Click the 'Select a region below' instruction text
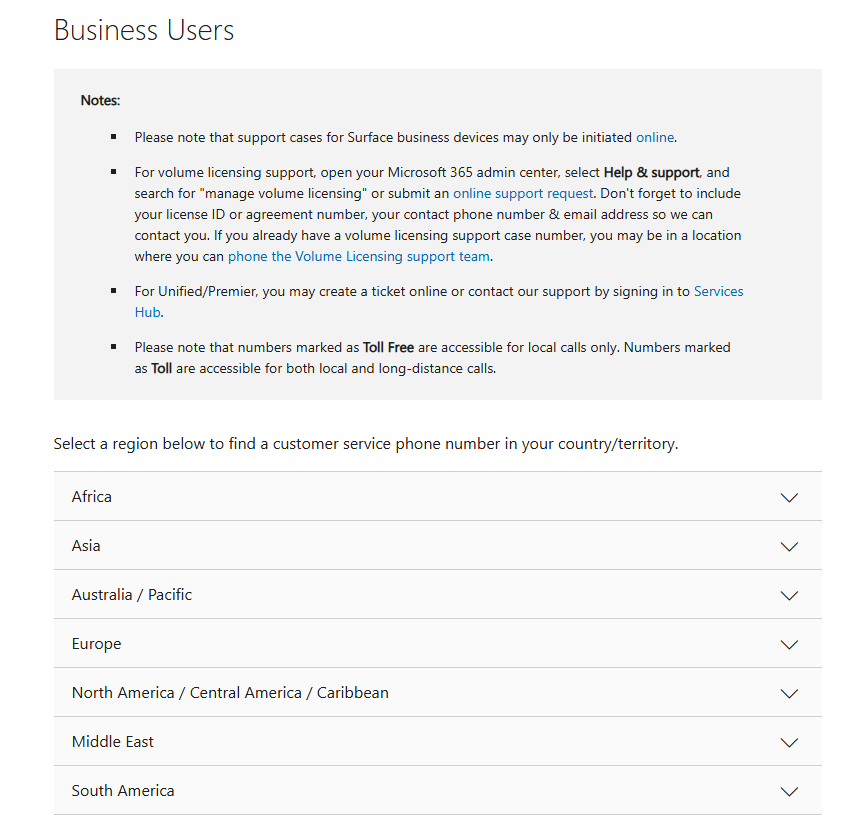Screen dimensions: 844x832 [x=366, y=443]
